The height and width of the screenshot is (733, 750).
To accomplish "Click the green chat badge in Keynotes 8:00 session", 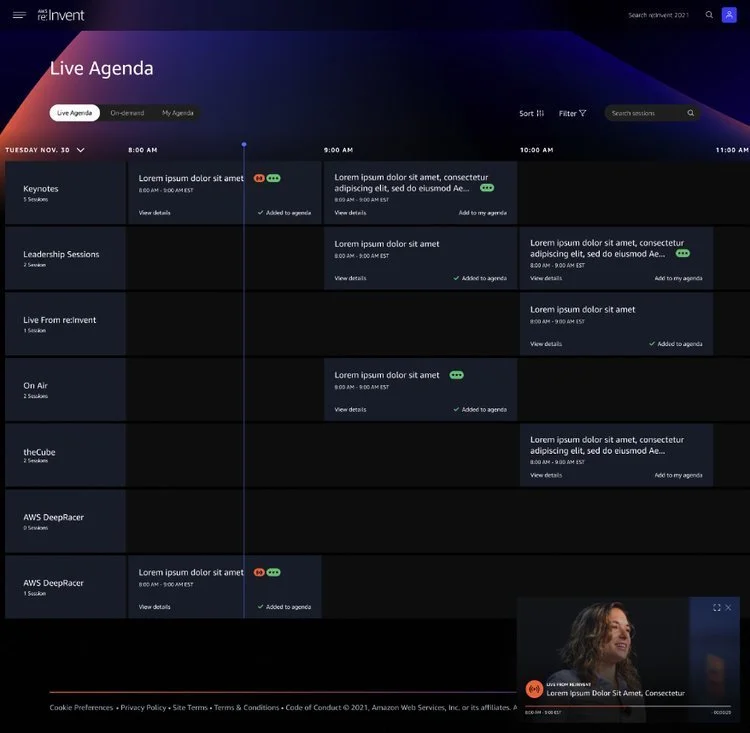I will click(274, 178).
